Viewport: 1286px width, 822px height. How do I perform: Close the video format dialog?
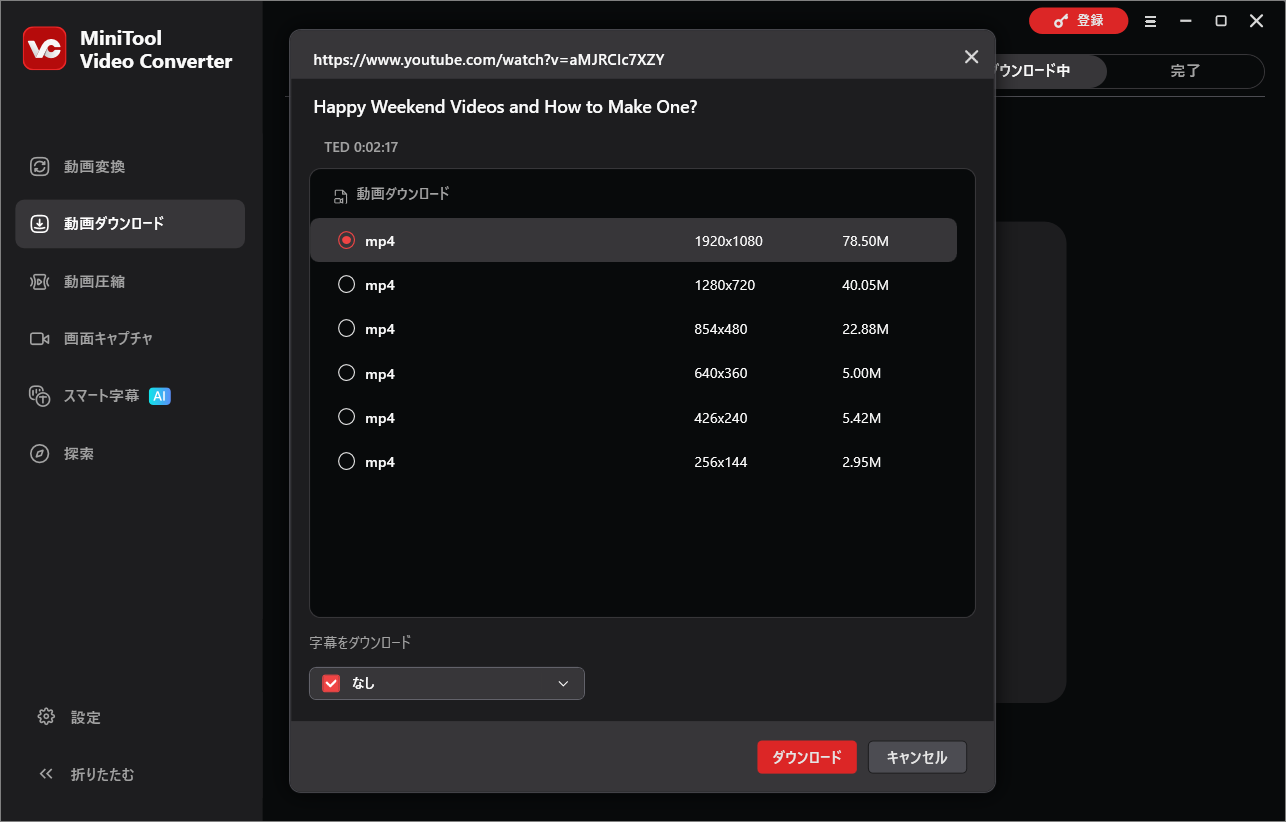tap(970, 57)
